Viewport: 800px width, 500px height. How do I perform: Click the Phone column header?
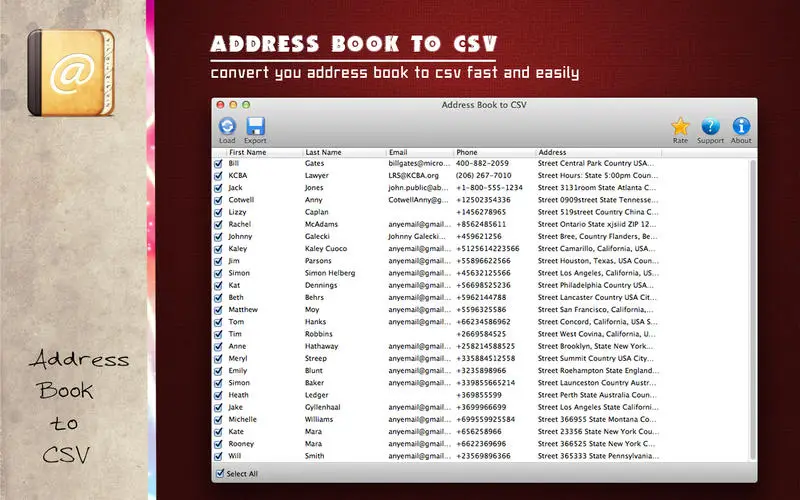494,152
